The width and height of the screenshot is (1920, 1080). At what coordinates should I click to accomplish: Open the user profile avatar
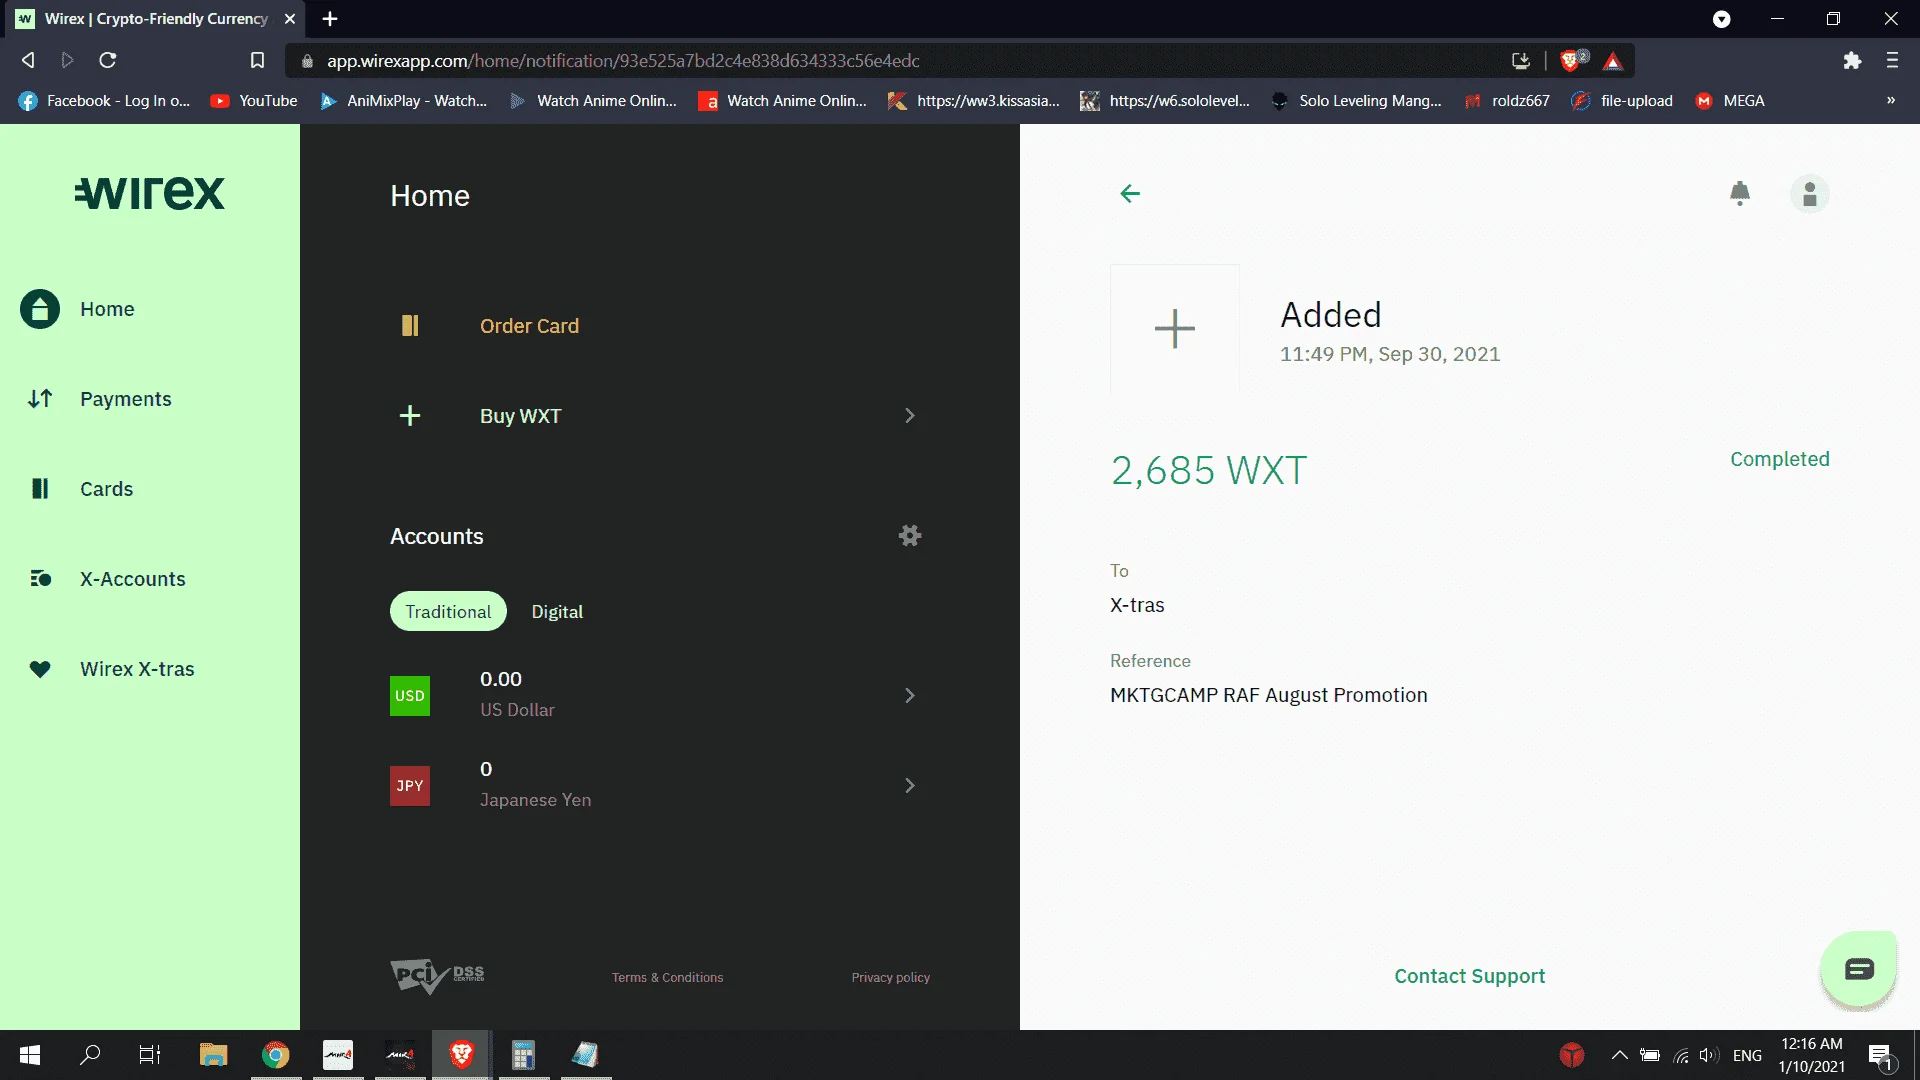[x=1810, y=194]
